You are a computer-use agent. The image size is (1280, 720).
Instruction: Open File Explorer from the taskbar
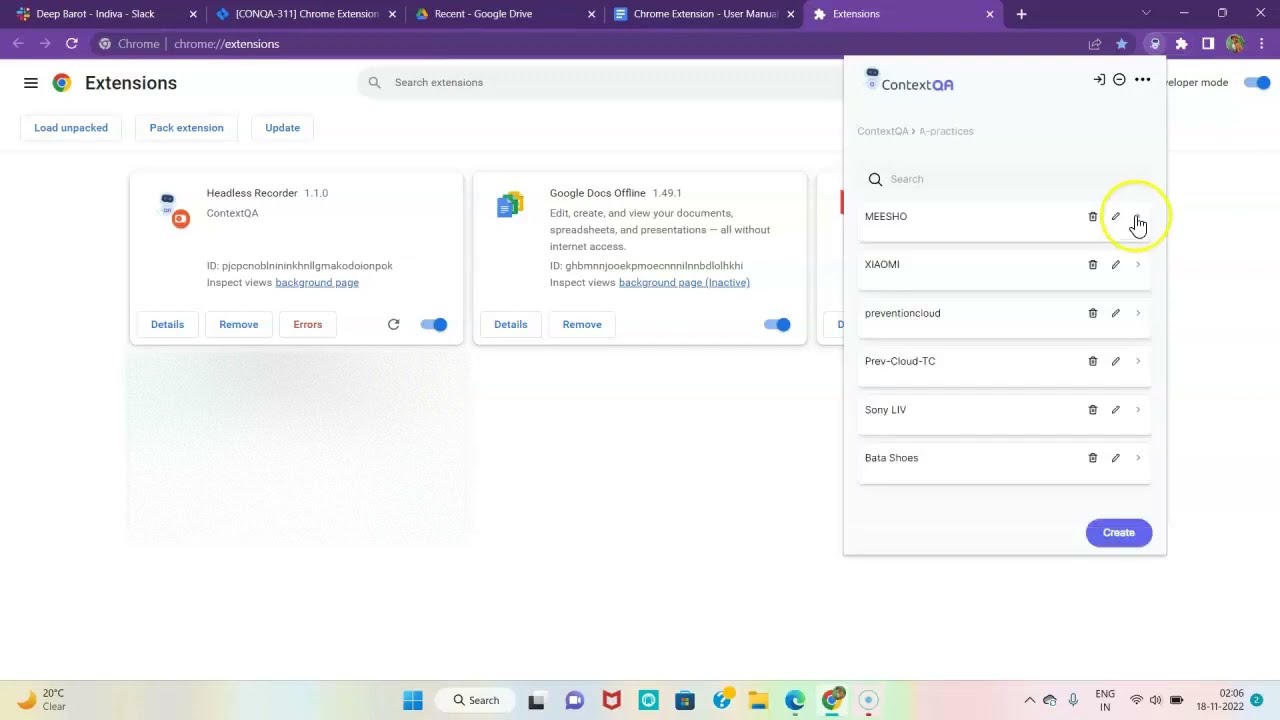[758, 700]
